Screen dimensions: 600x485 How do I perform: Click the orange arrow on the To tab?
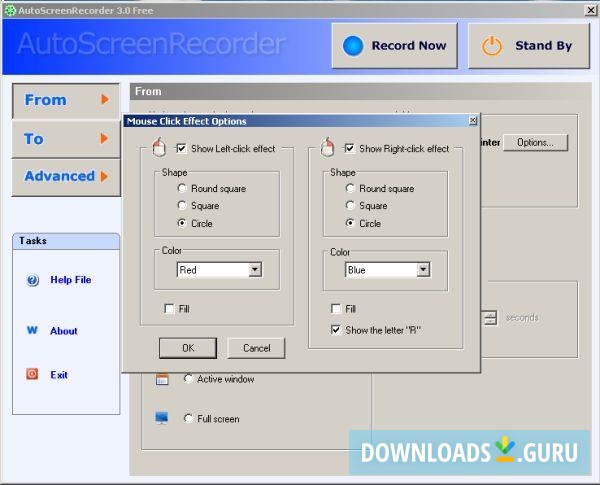coord(104,139)
